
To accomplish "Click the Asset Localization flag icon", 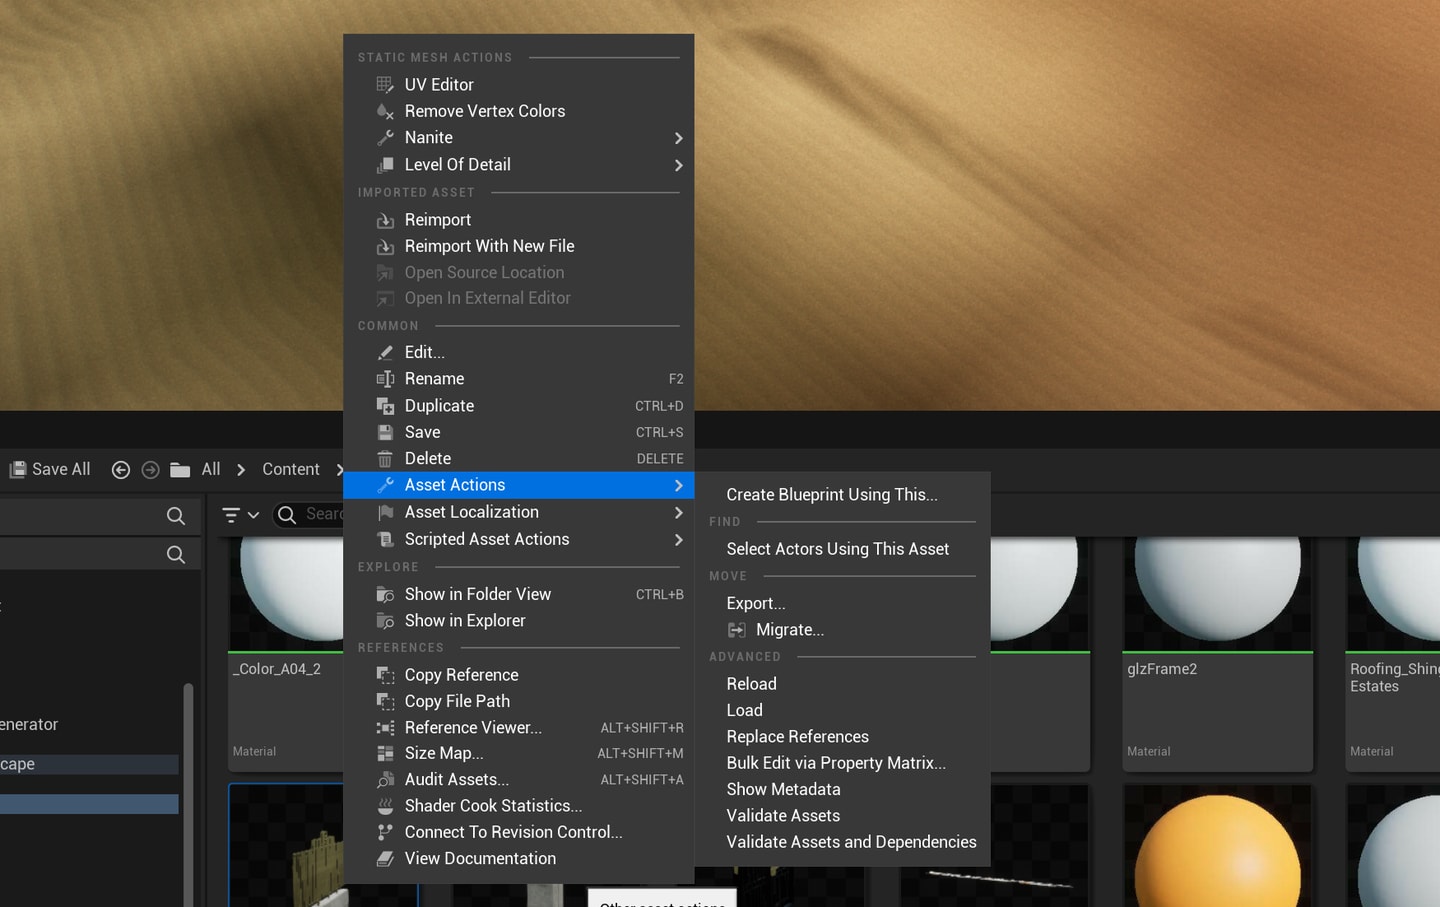I will (x=385, y=512).
